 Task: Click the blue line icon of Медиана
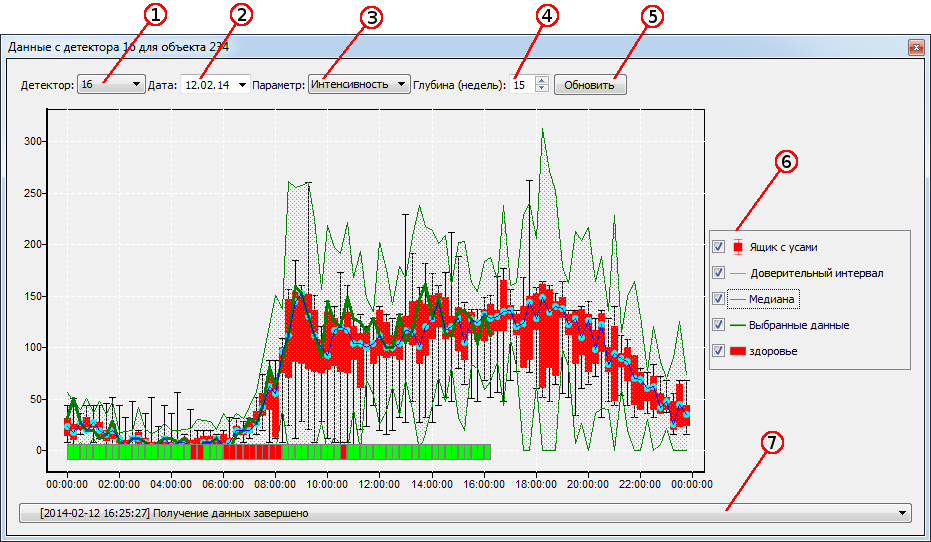(x=737, y=299)
